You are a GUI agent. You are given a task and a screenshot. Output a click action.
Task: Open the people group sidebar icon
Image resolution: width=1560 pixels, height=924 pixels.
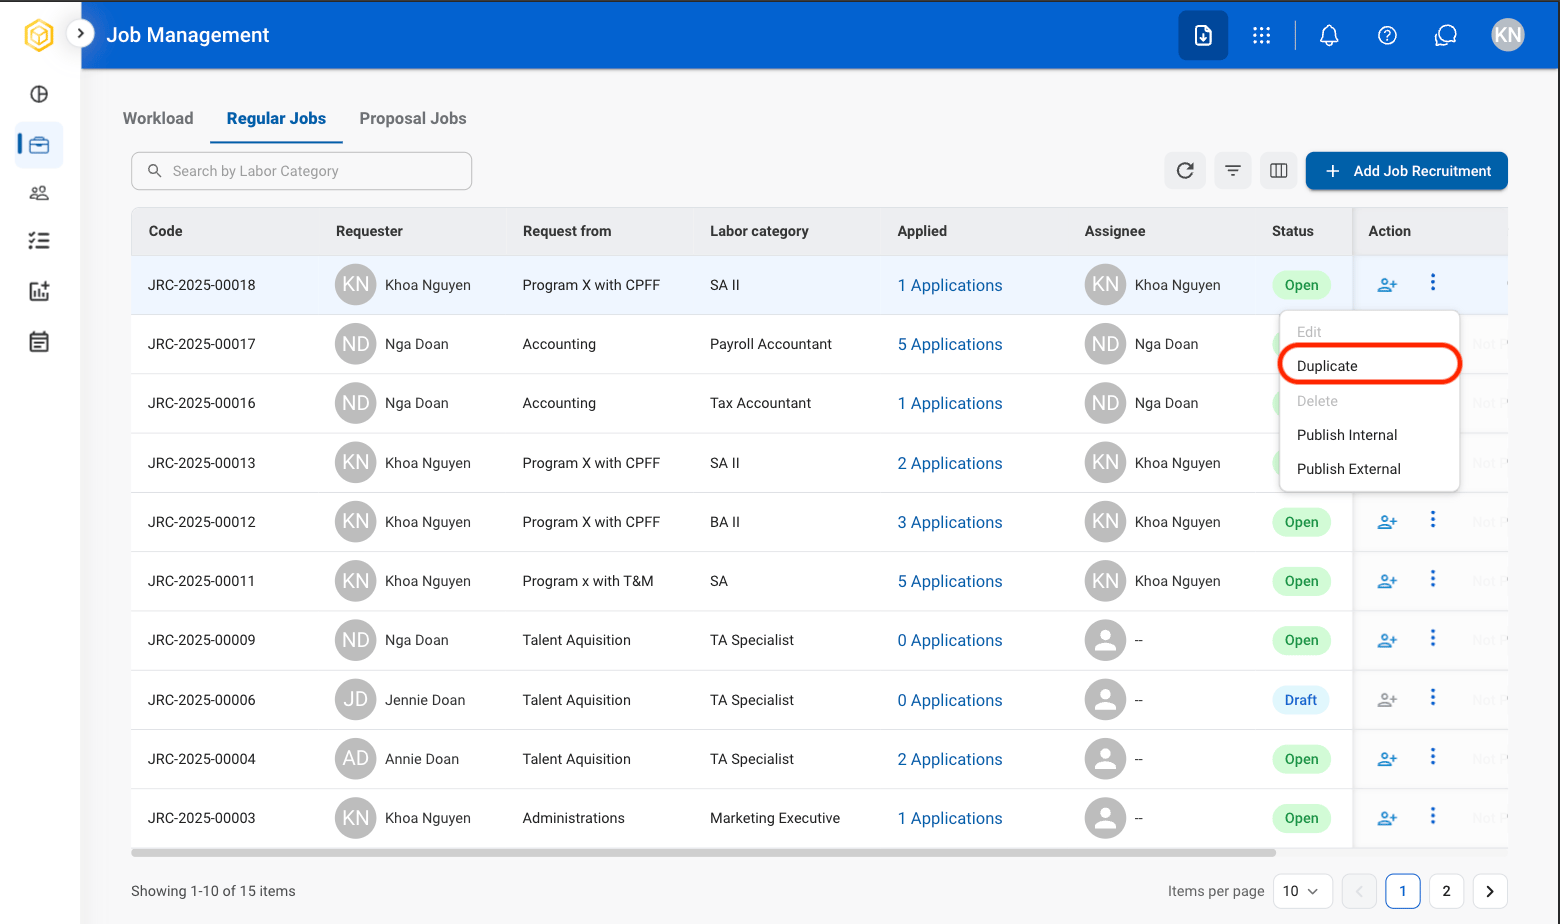point(39,193)
